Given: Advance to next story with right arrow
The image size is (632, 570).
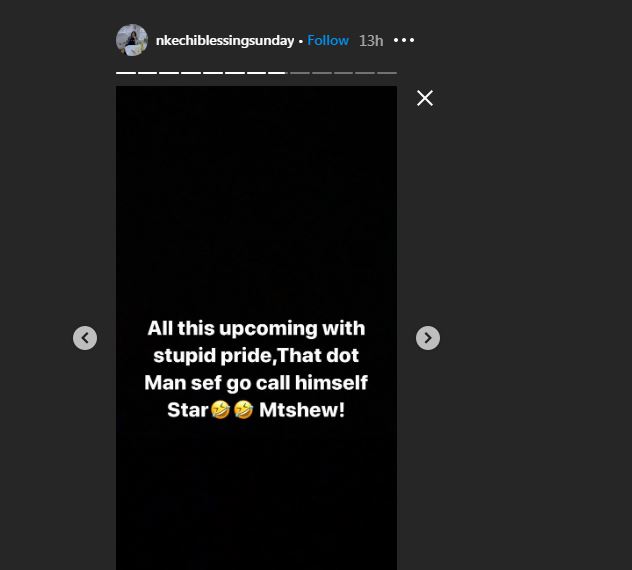Looking at the screenshot, I should [428, 338].
